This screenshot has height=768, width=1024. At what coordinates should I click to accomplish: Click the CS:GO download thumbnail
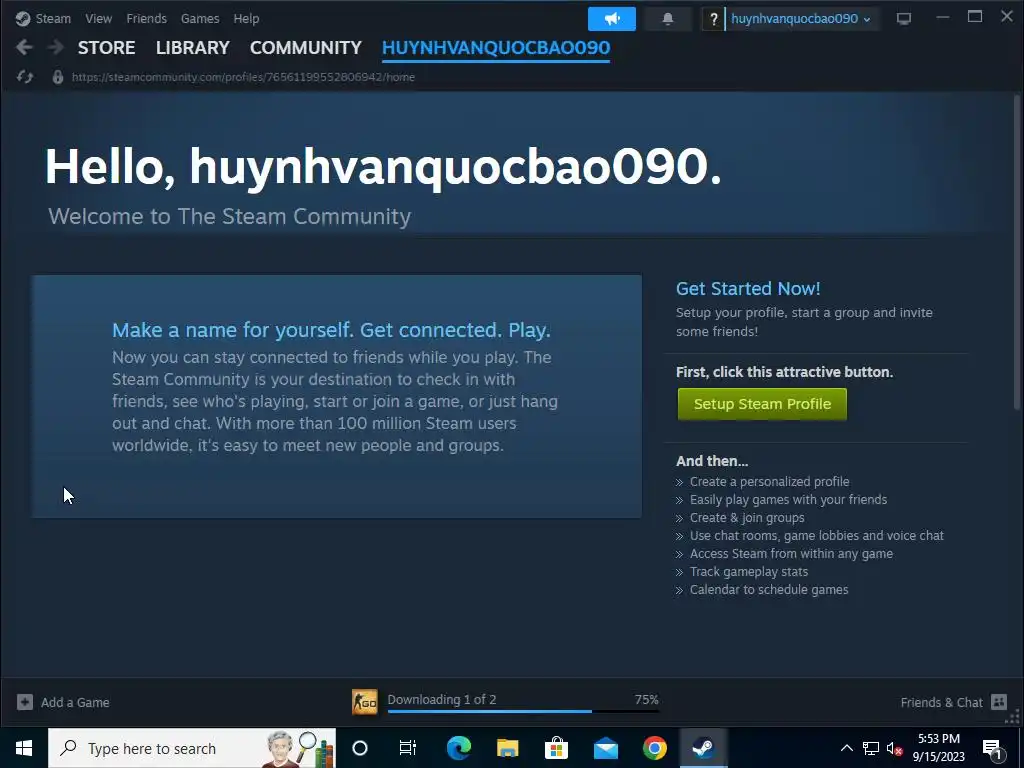pyautogui.click(x=364, y=702)
